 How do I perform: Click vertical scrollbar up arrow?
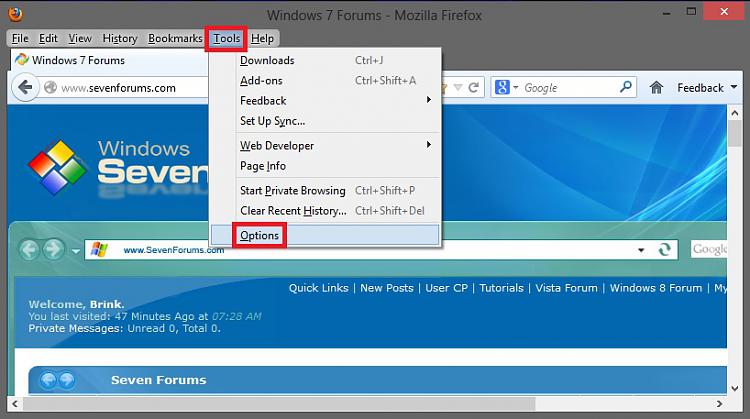pyautogui.click(x=735, y=113)
